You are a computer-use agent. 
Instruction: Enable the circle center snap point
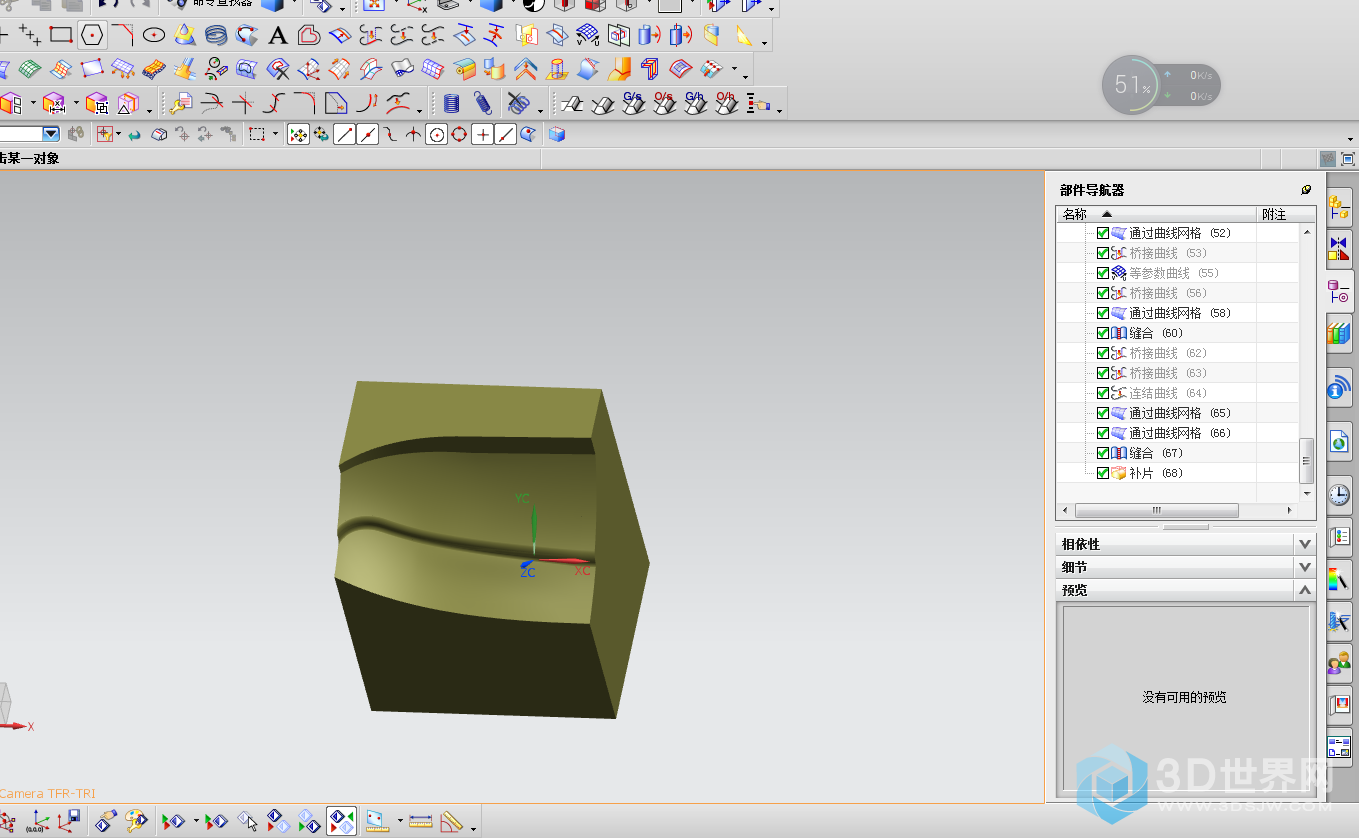pyautogui.click(x=436, y=134)
